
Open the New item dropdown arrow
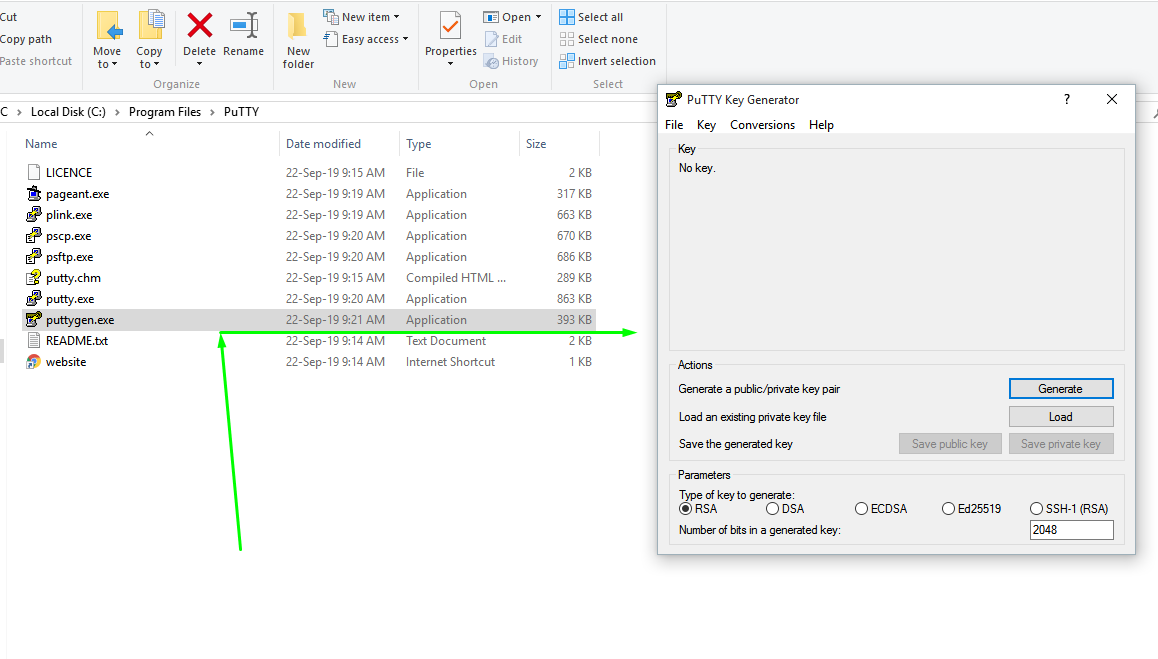pyautogui.click(x=397, y=17)
